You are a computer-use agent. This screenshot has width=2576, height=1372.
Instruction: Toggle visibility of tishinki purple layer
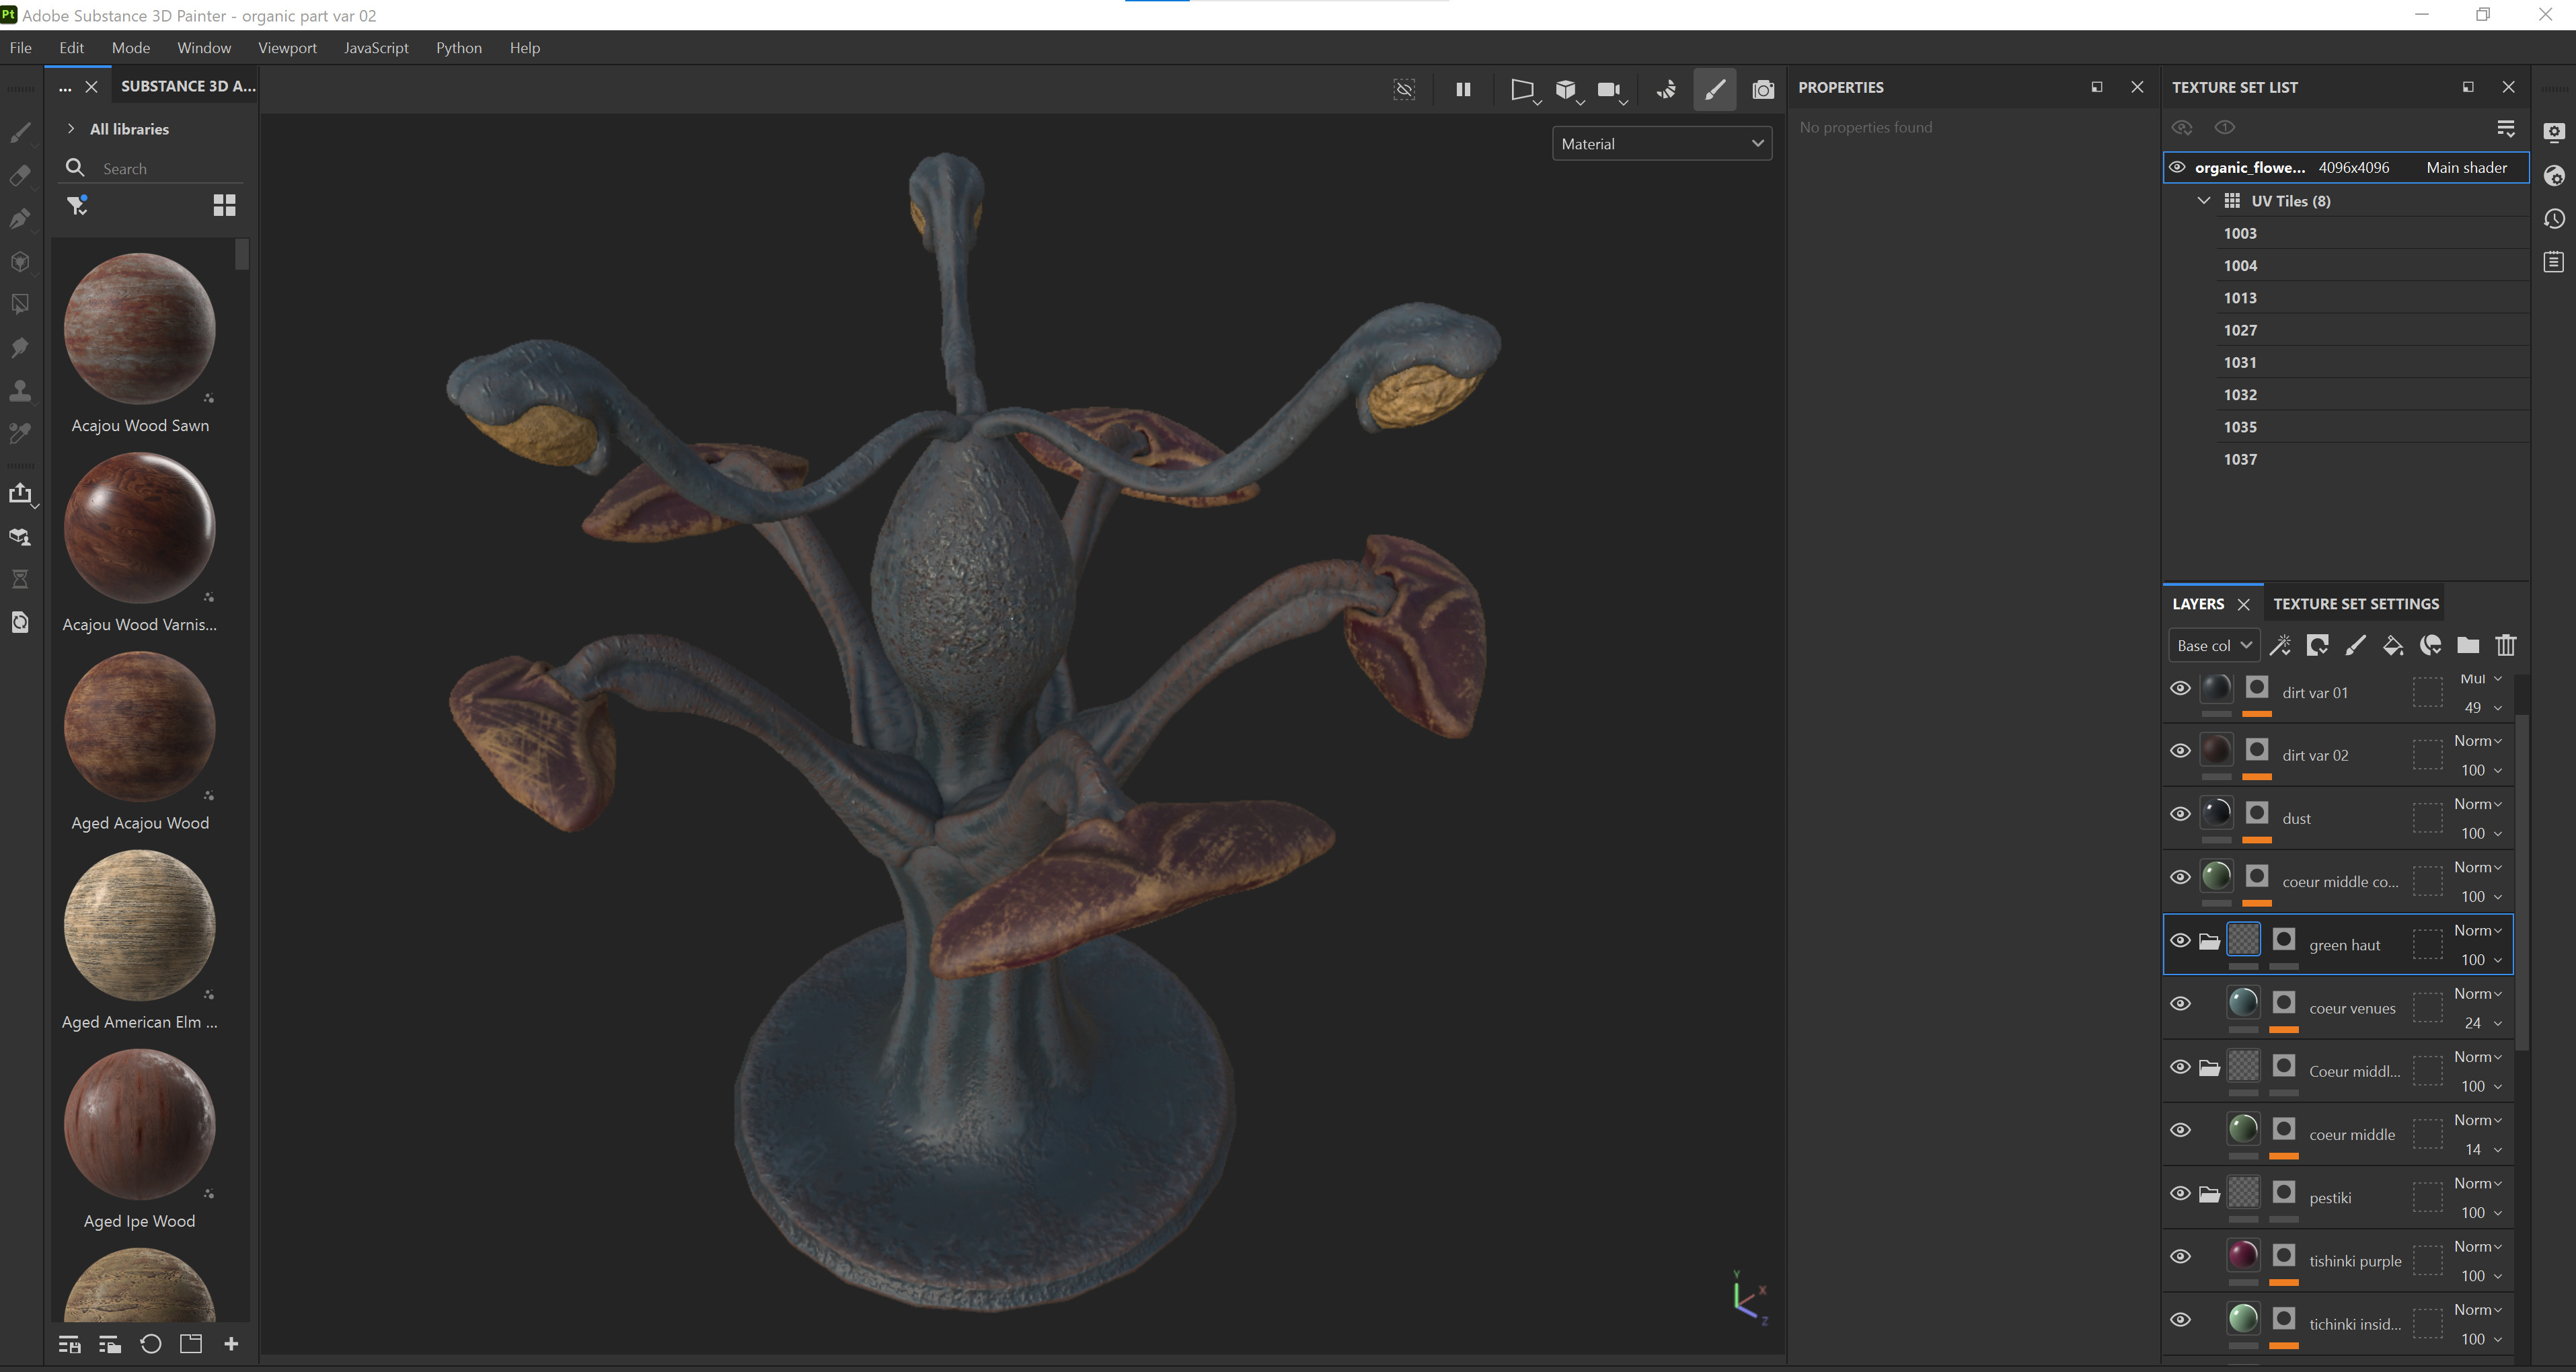[x=2180, y=1257]
